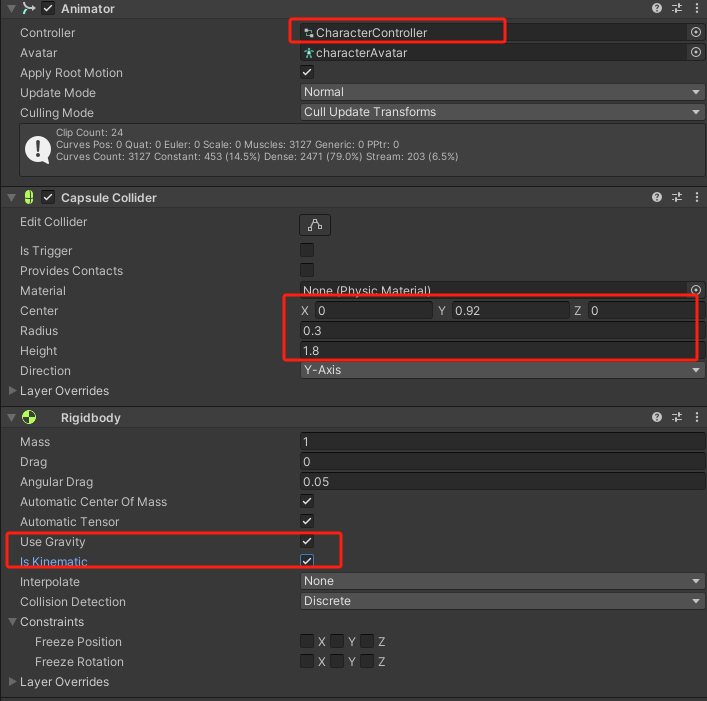
Task: Collapse the Constraints foldout
Action: pyautogui.click(x=12, y=622)
